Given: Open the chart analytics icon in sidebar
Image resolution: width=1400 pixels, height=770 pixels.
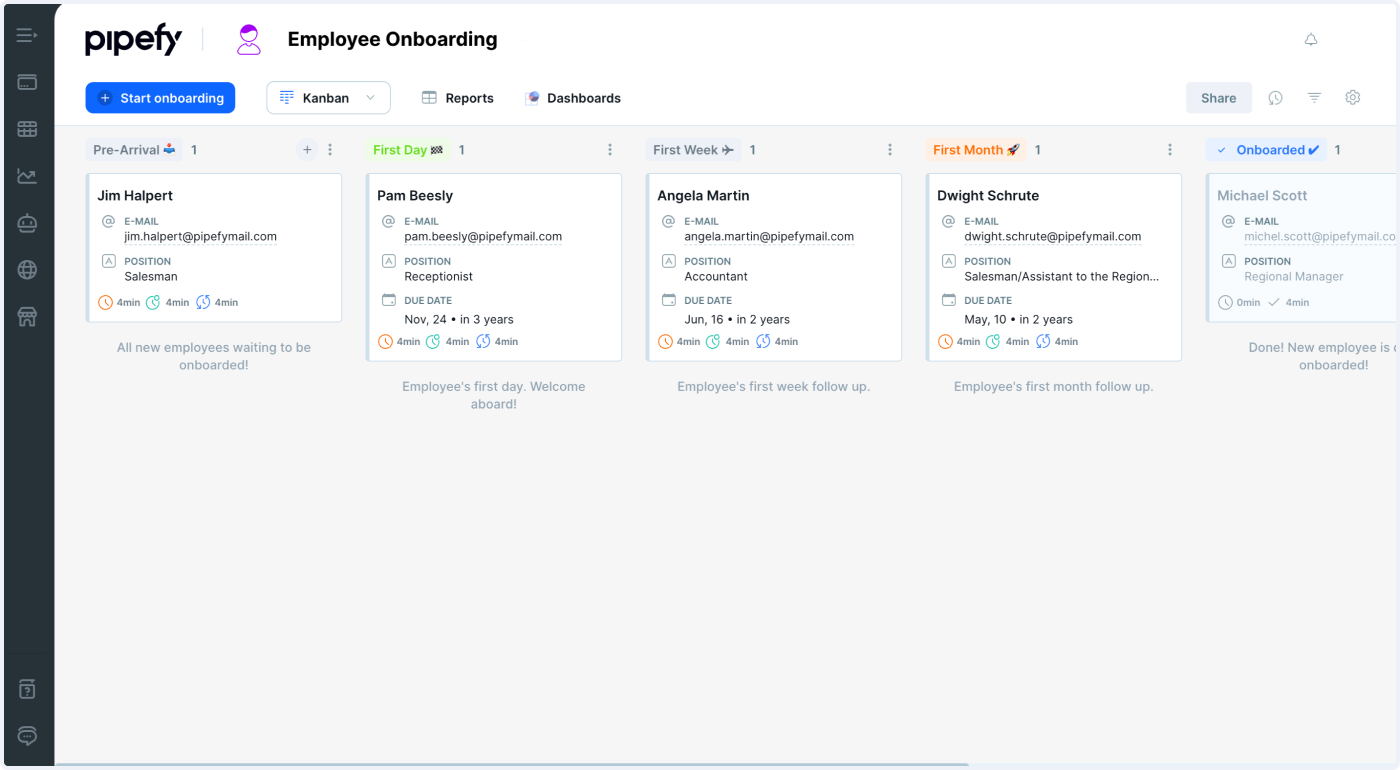Looking at the screenshot, I should (x=27, y=177).
